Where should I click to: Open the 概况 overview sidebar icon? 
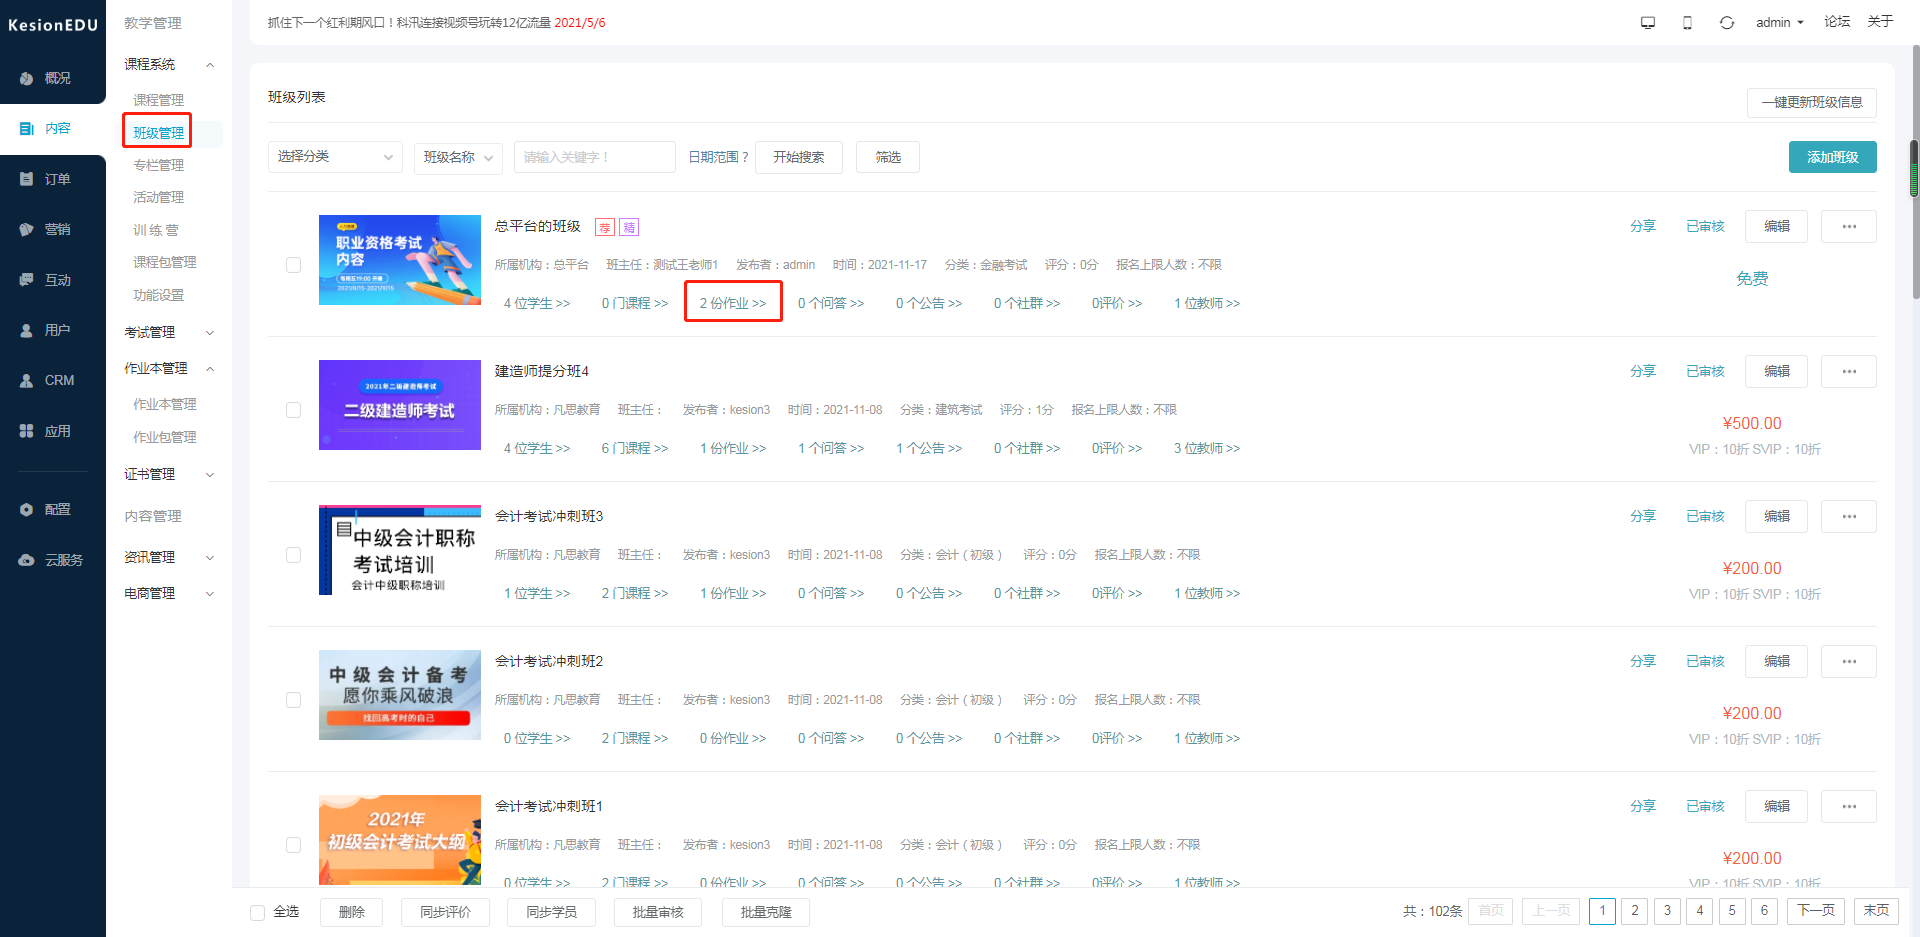[x=27, y=78]
